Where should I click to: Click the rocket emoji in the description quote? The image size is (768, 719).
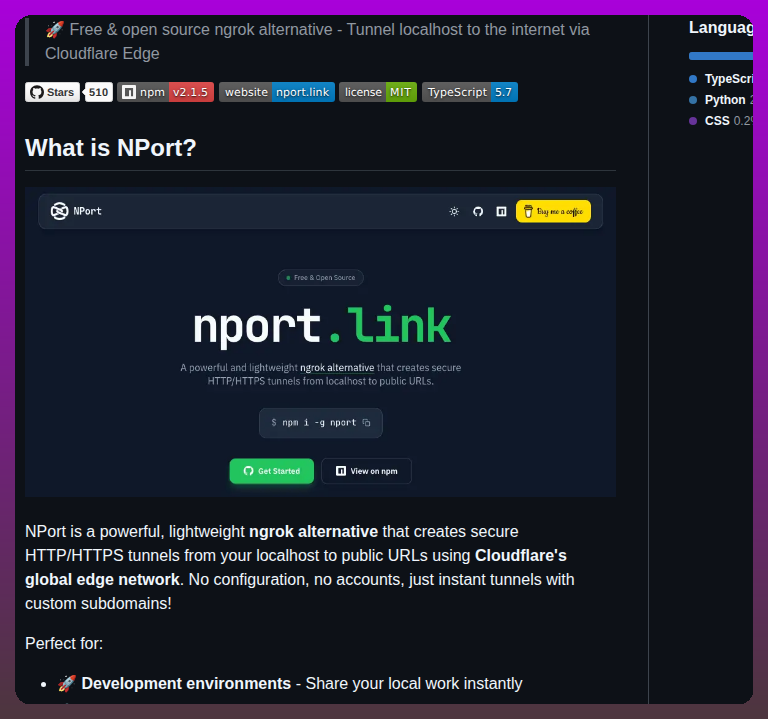pyautogui.click(x=55, y=29)
